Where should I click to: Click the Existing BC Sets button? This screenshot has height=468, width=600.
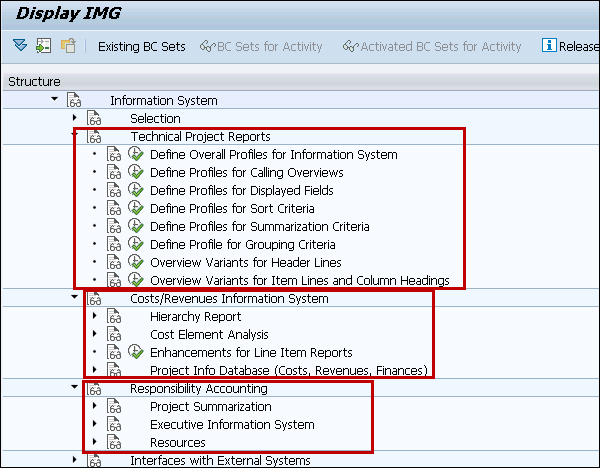[x=141, y=46]
